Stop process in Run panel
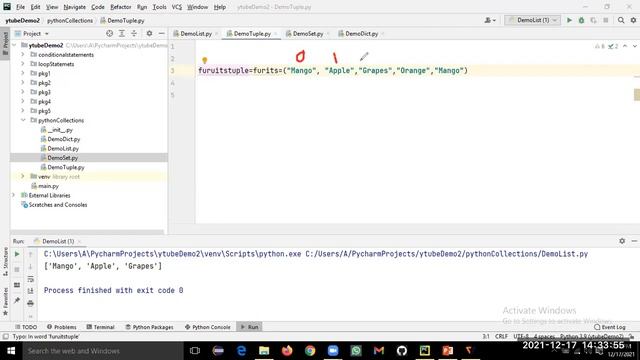The width and height of the screenshot is (640, 360). pyautogui.click(x=17, y=269)
